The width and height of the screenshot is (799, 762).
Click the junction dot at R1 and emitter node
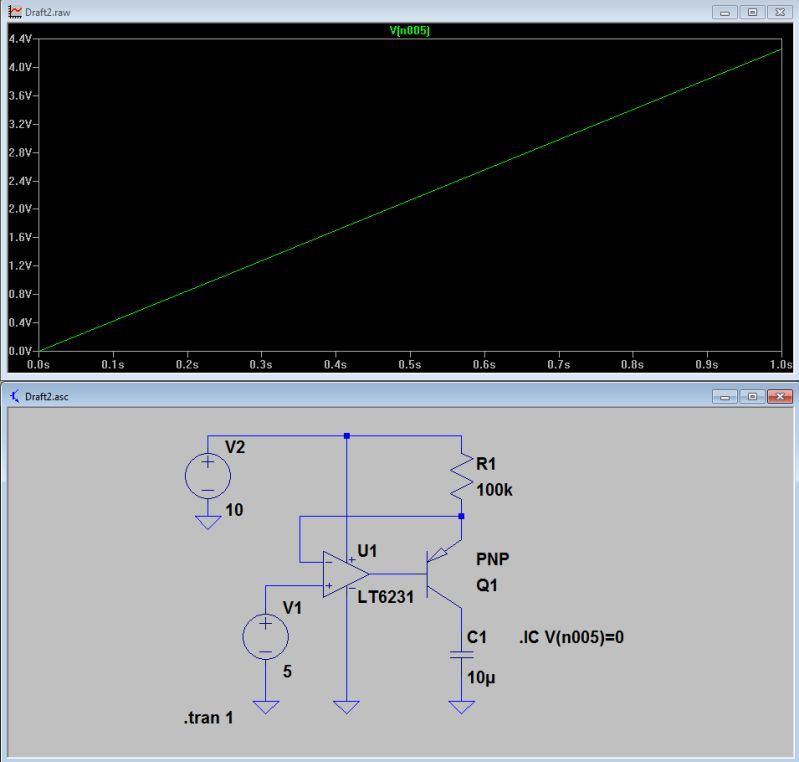462,516
